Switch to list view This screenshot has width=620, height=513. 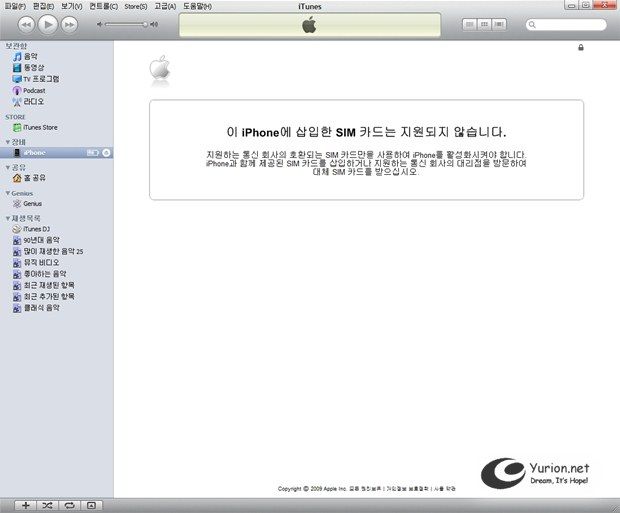tap(469, 25)
